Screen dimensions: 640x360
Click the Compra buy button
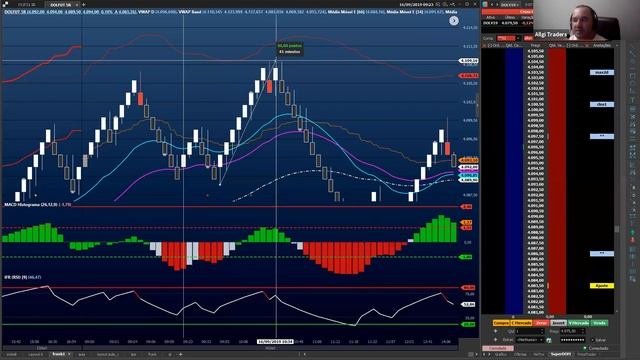[x=500, y=323]
